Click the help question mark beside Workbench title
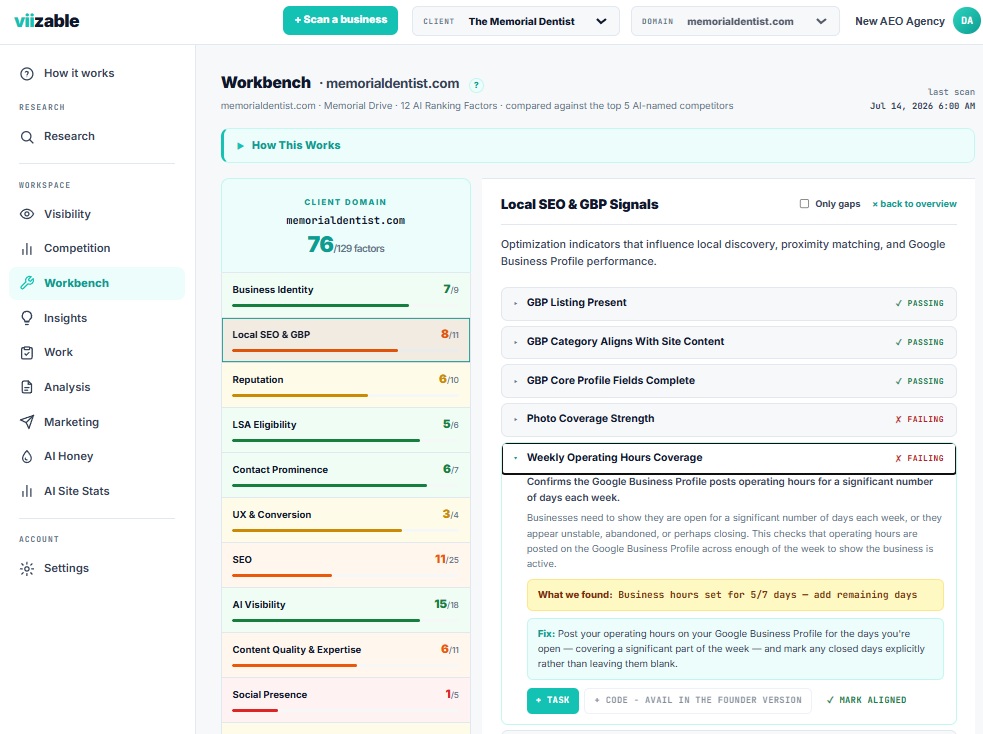The height and width of the screenshot is (734, 983). [x=476, y=85]
